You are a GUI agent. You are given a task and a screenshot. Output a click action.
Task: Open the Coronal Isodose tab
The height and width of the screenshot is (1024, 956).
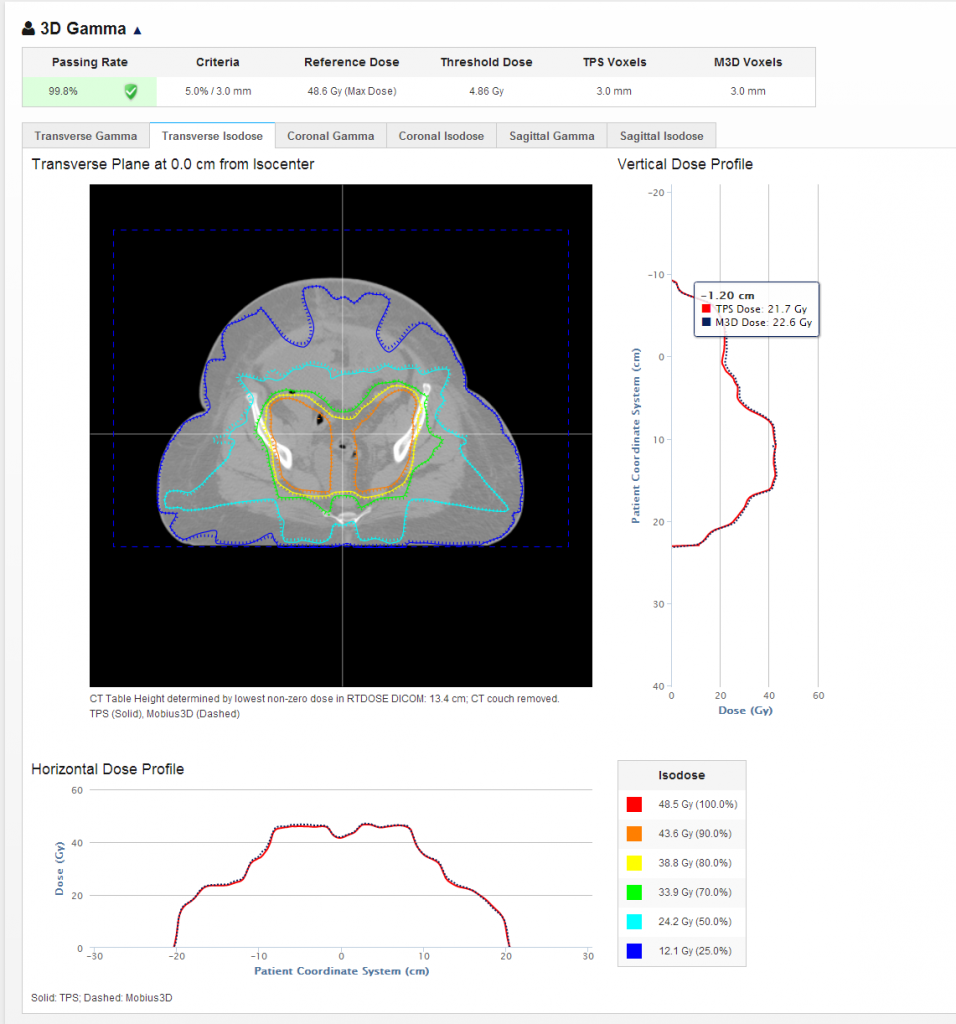coord(441,136)
